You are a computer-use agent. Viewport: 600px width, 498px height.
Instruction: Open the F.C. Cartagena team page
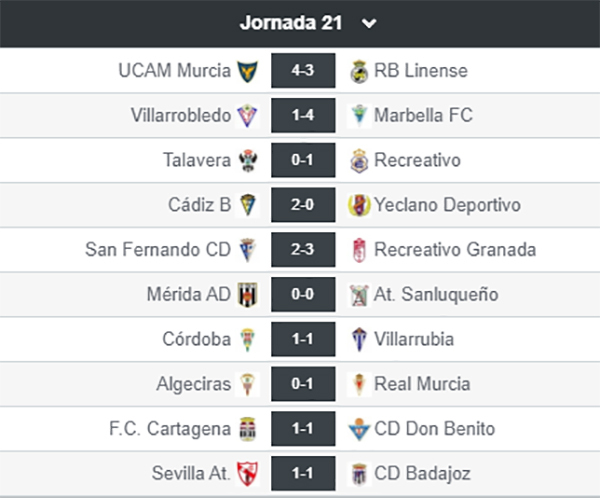coord(170,429)
